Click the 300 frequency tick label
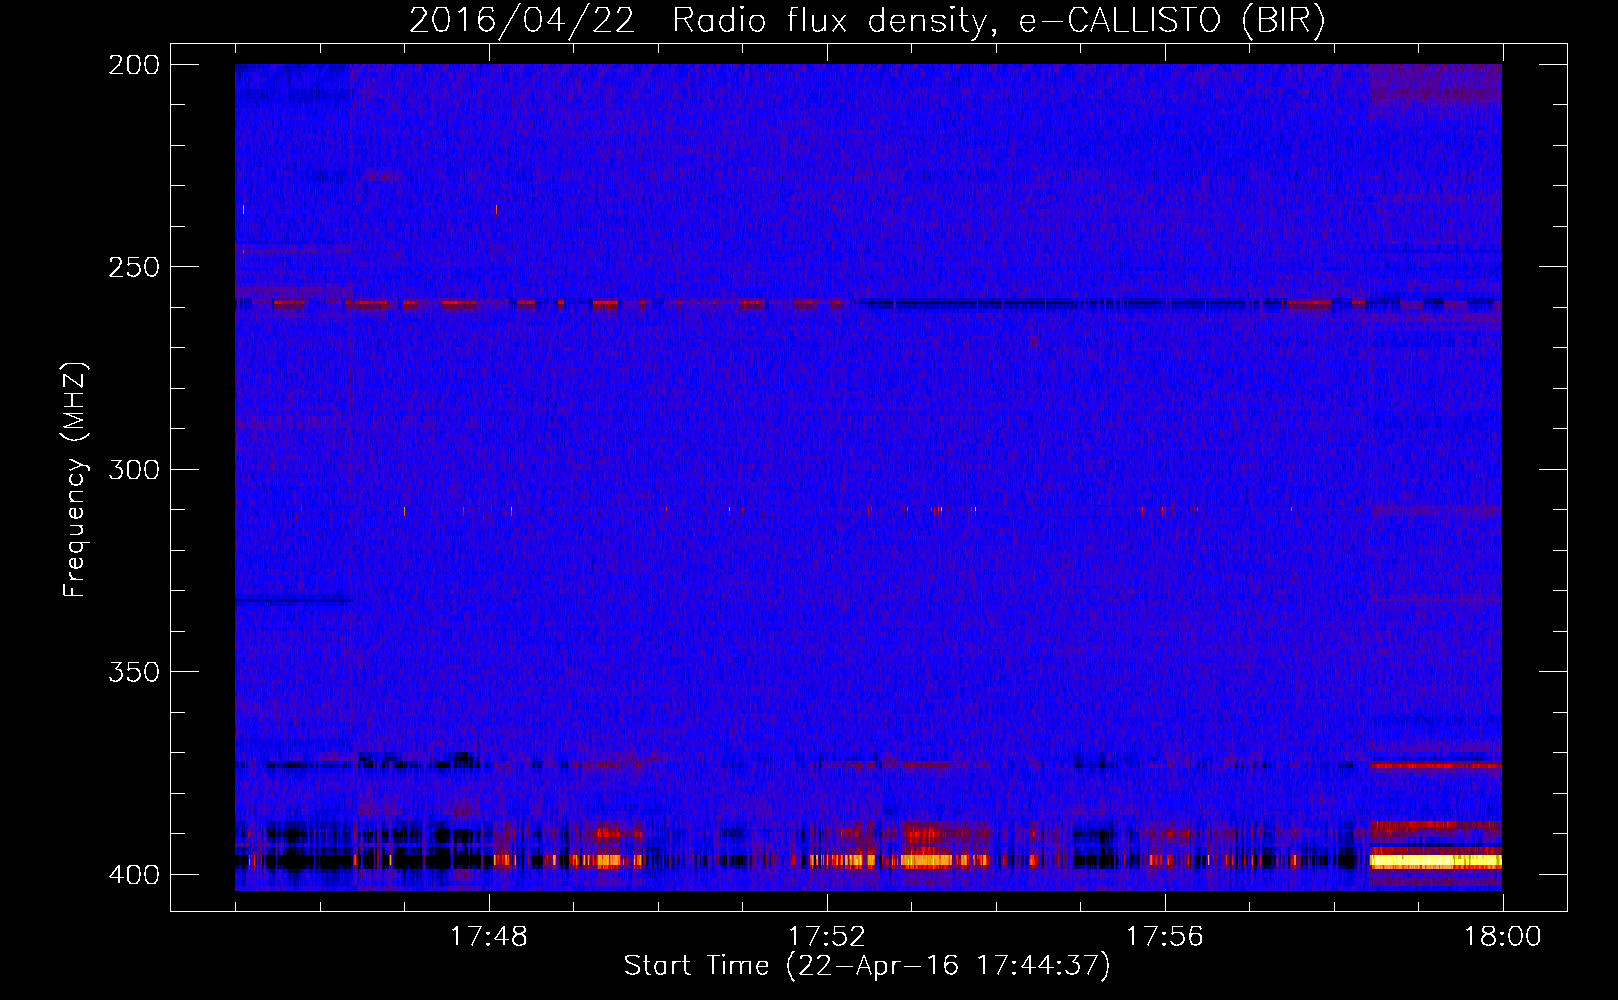 pyautogui.click(x=133, y=469)
